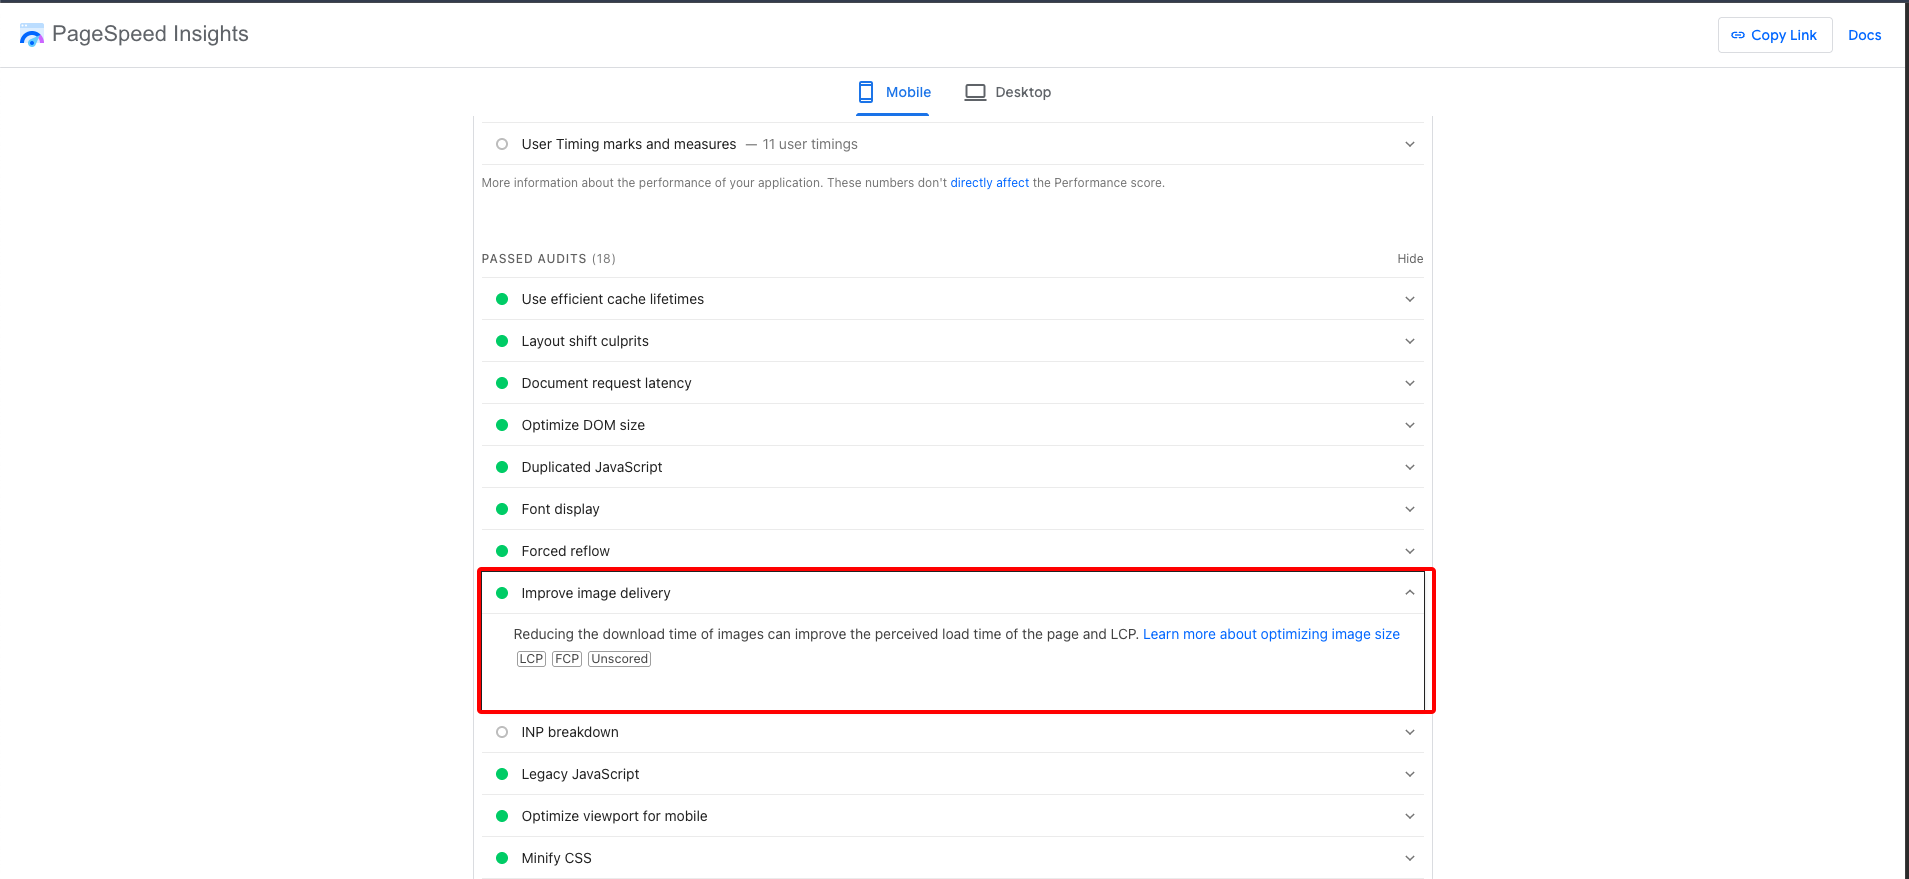Click the green dot beside Minify CSS

502,858
